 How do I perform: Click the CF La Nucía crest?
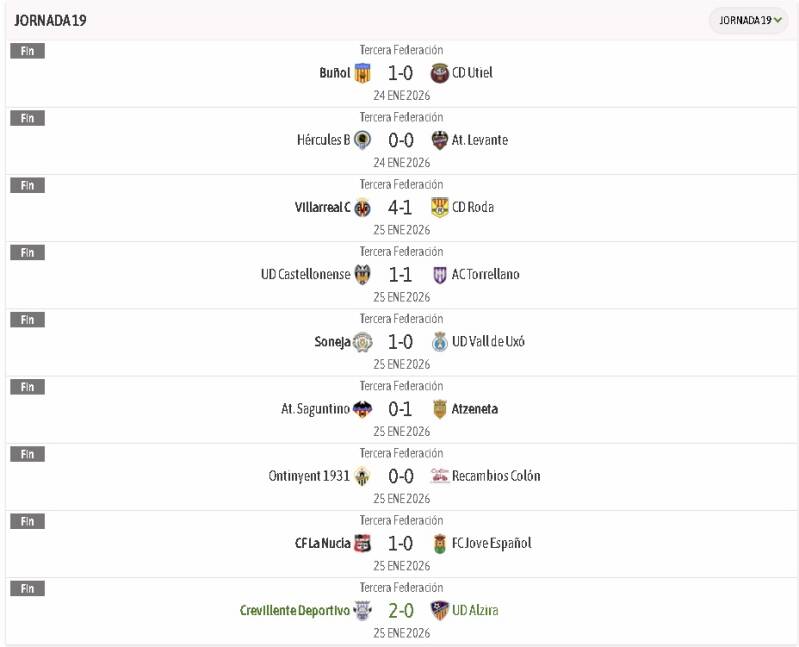[x=362, y=543]
